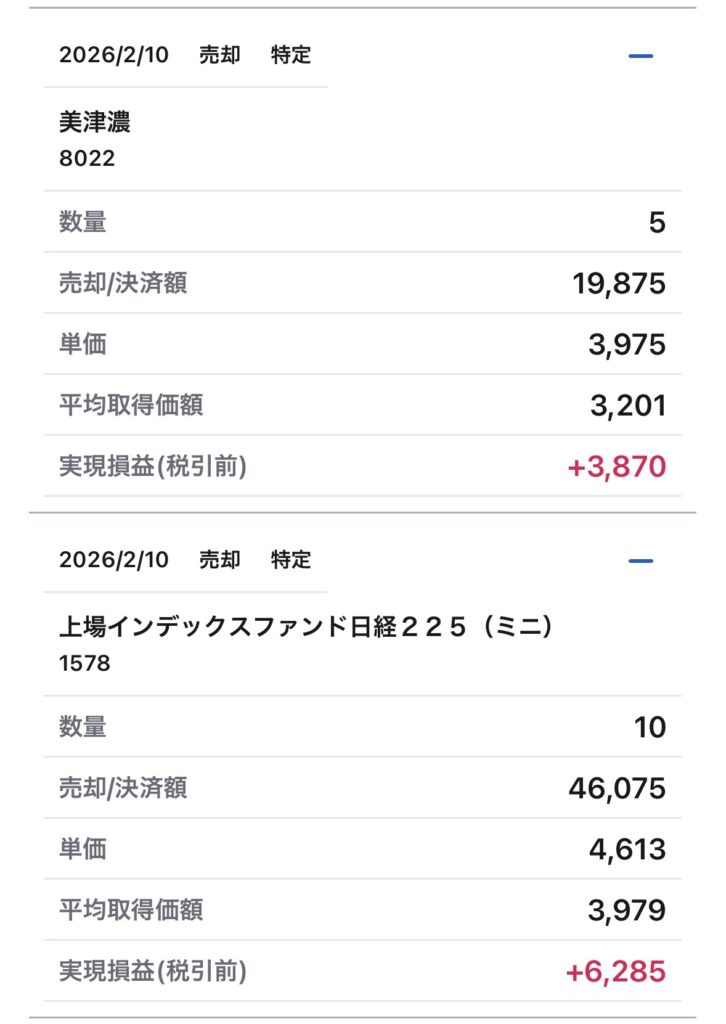Click the quantity value 10
Image resolution: width=726 pixels, height=1024 pixels.
point(650,727)
